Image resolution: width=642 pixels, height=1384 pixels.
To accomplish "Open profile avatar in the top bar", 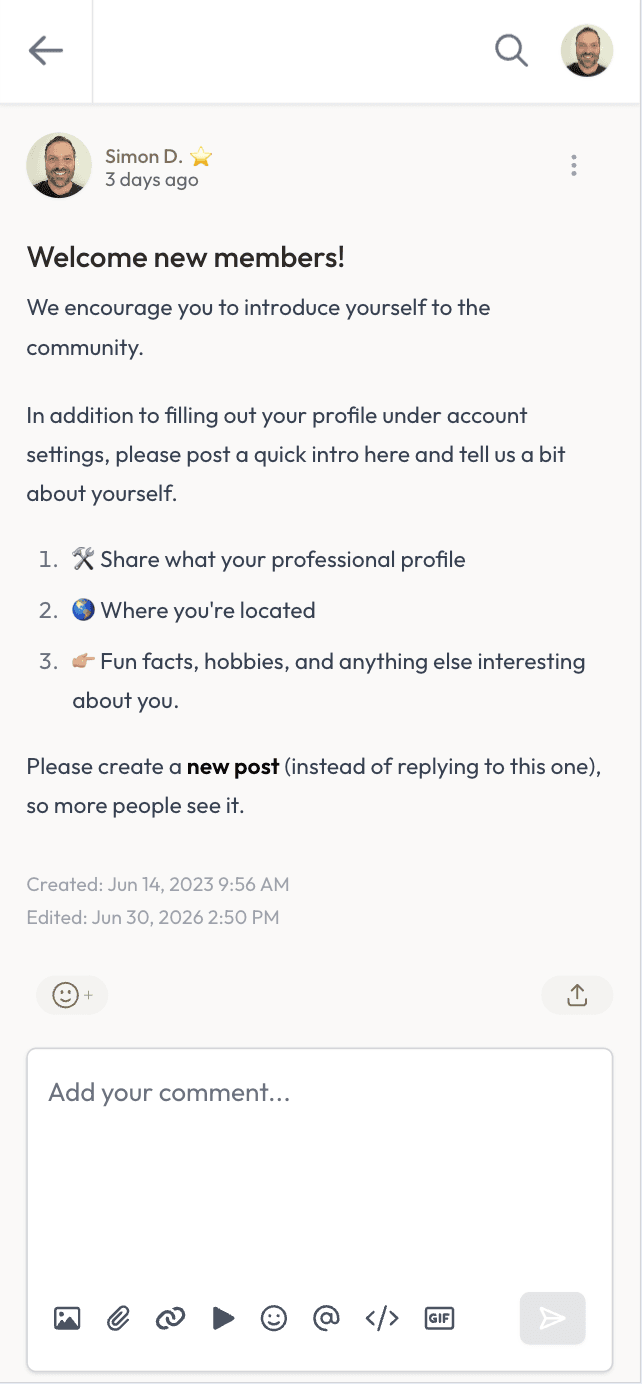I will tap(587, 51).
